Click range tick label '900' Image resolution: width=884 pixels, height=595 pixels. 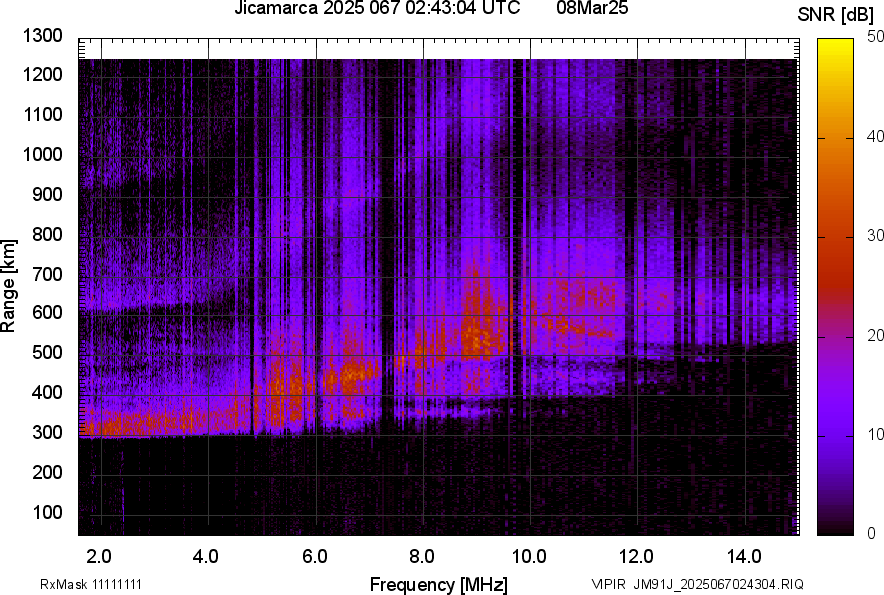point(47,195)
